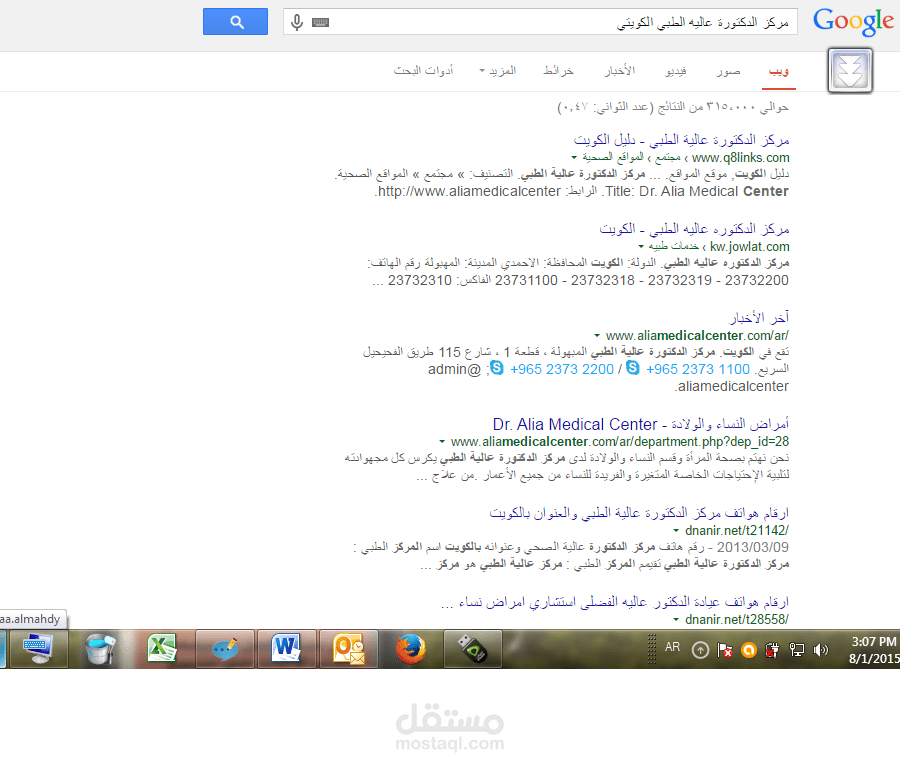The image size is (900, 768).
Task: Click the blue search magnifier button
Action: tap(235, 21)
